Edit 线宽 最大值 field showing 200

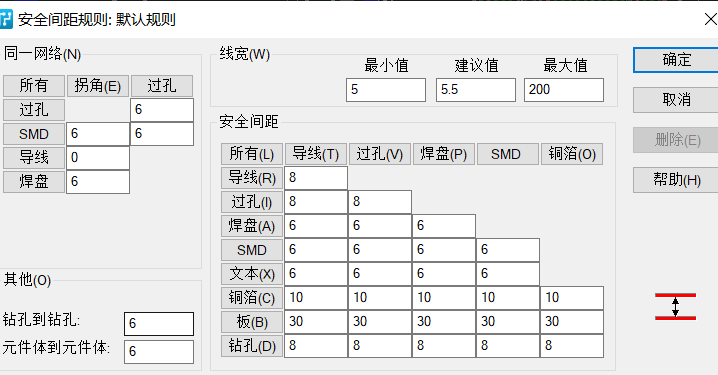tap(564, 90)
